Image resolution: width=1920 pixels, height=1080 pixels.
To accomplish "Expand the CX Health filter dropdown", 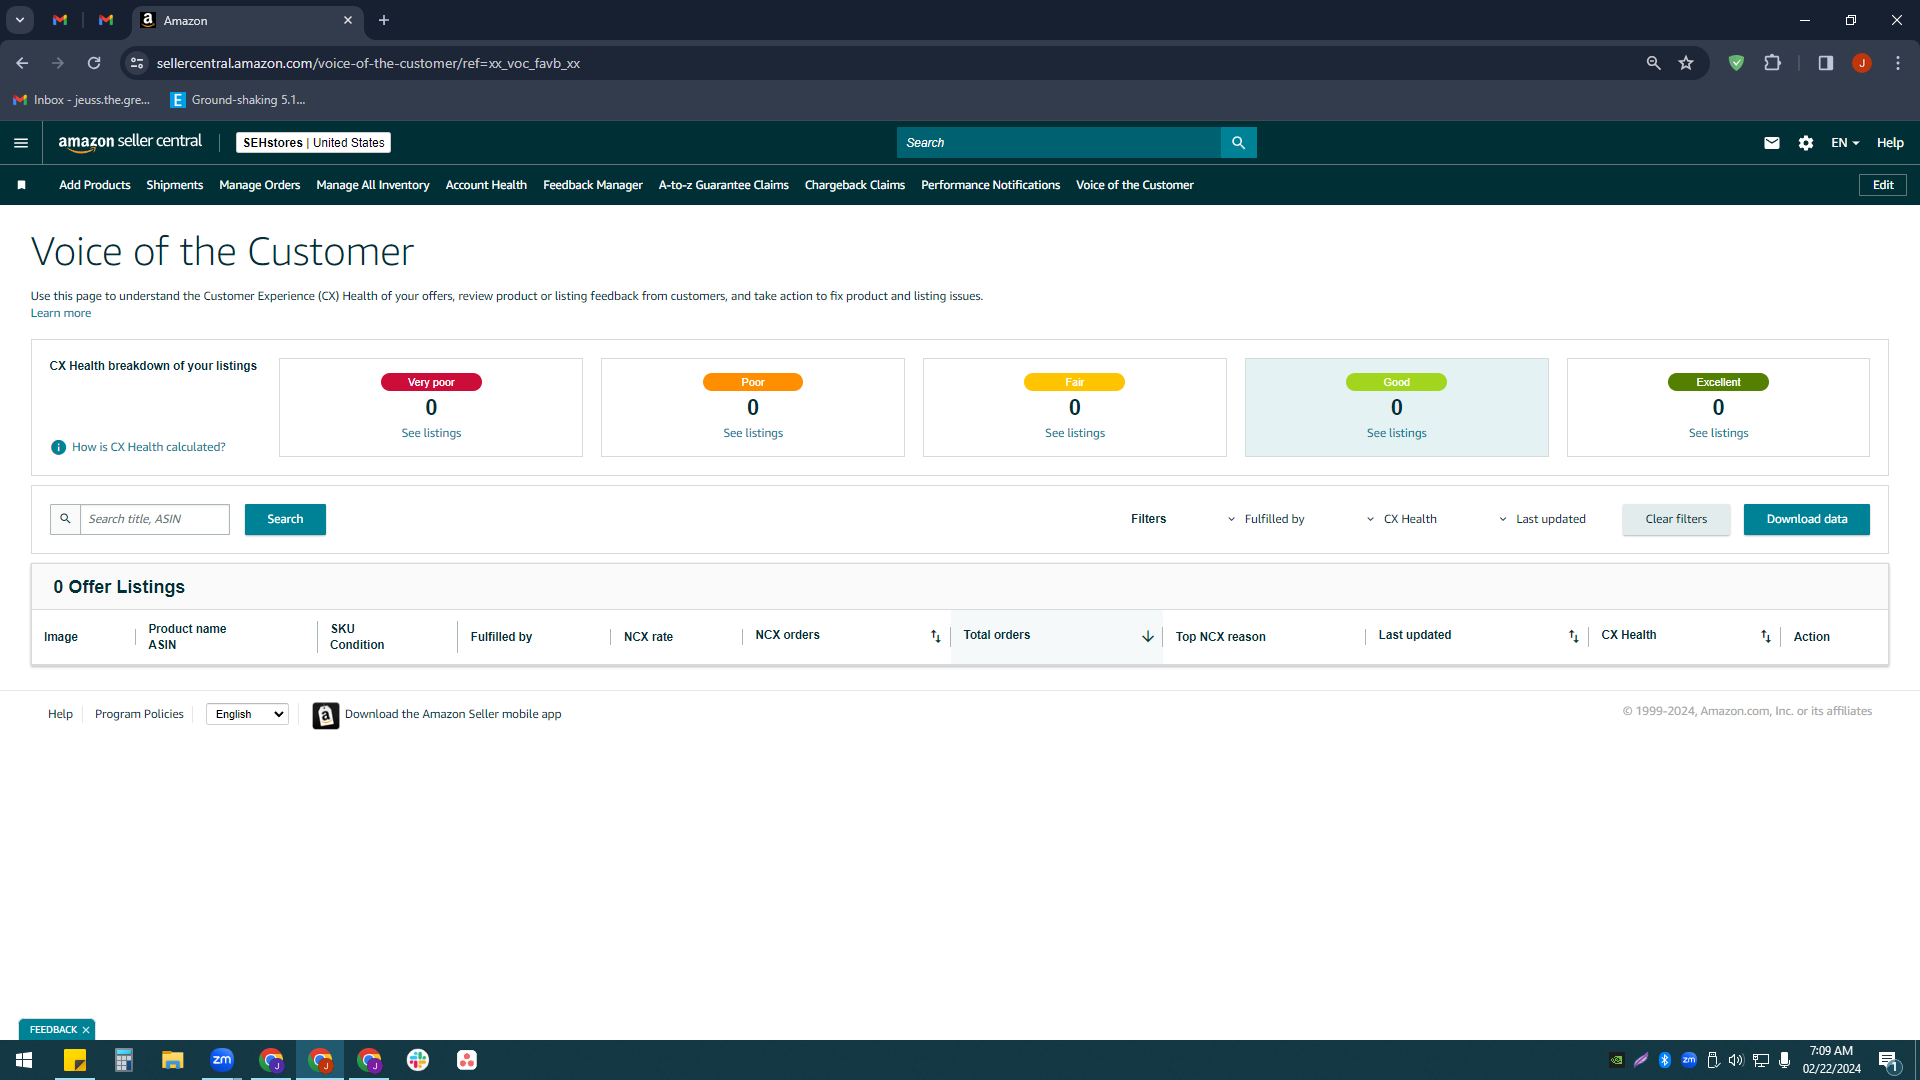I will [x=1401, y=519].
